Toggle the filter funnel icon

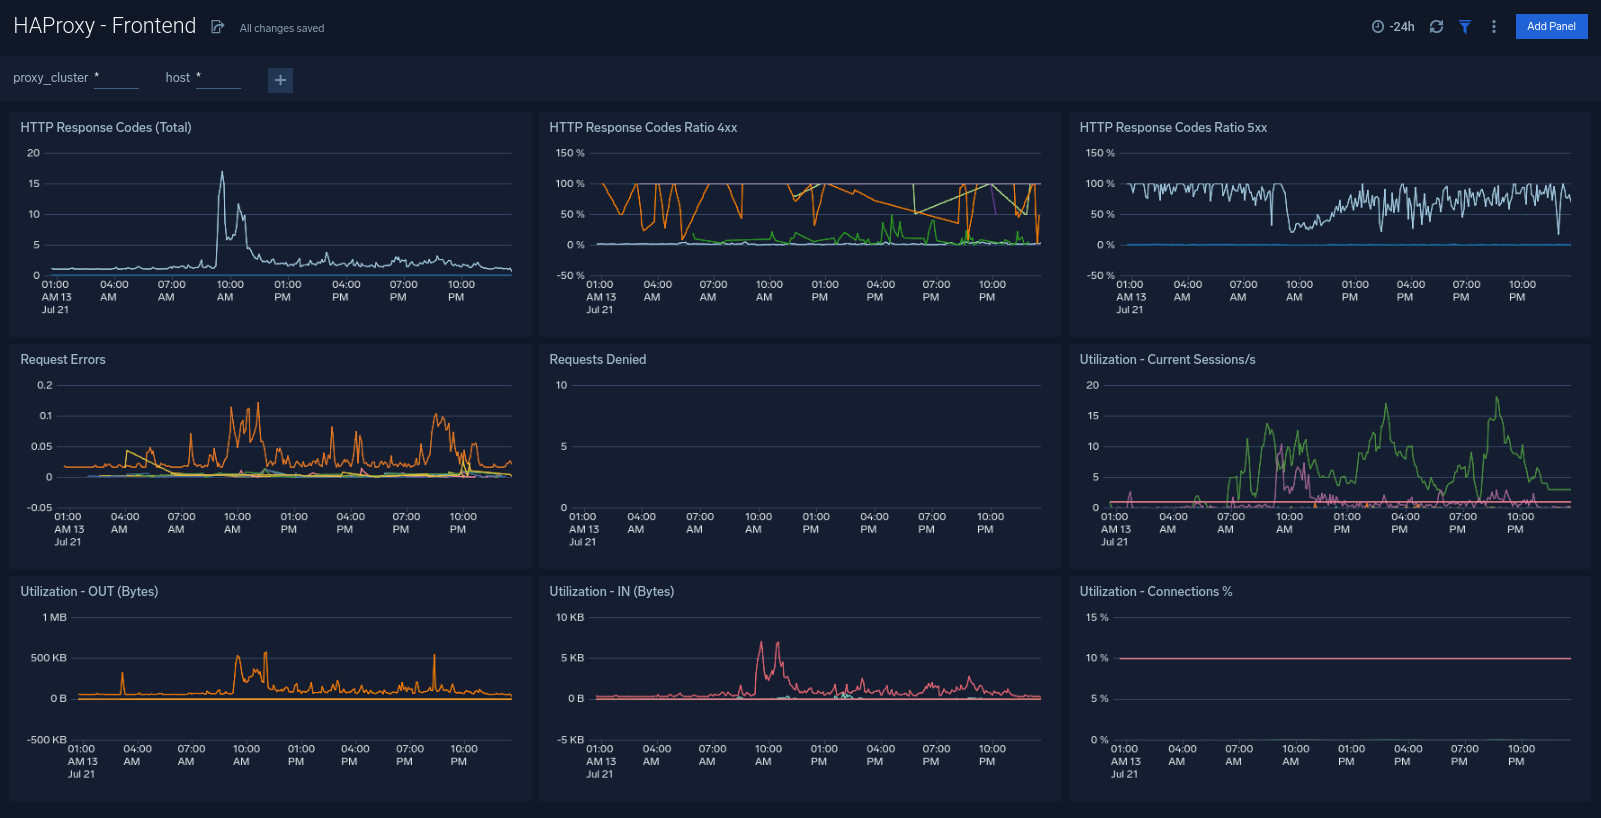(x=1465, y=27)
